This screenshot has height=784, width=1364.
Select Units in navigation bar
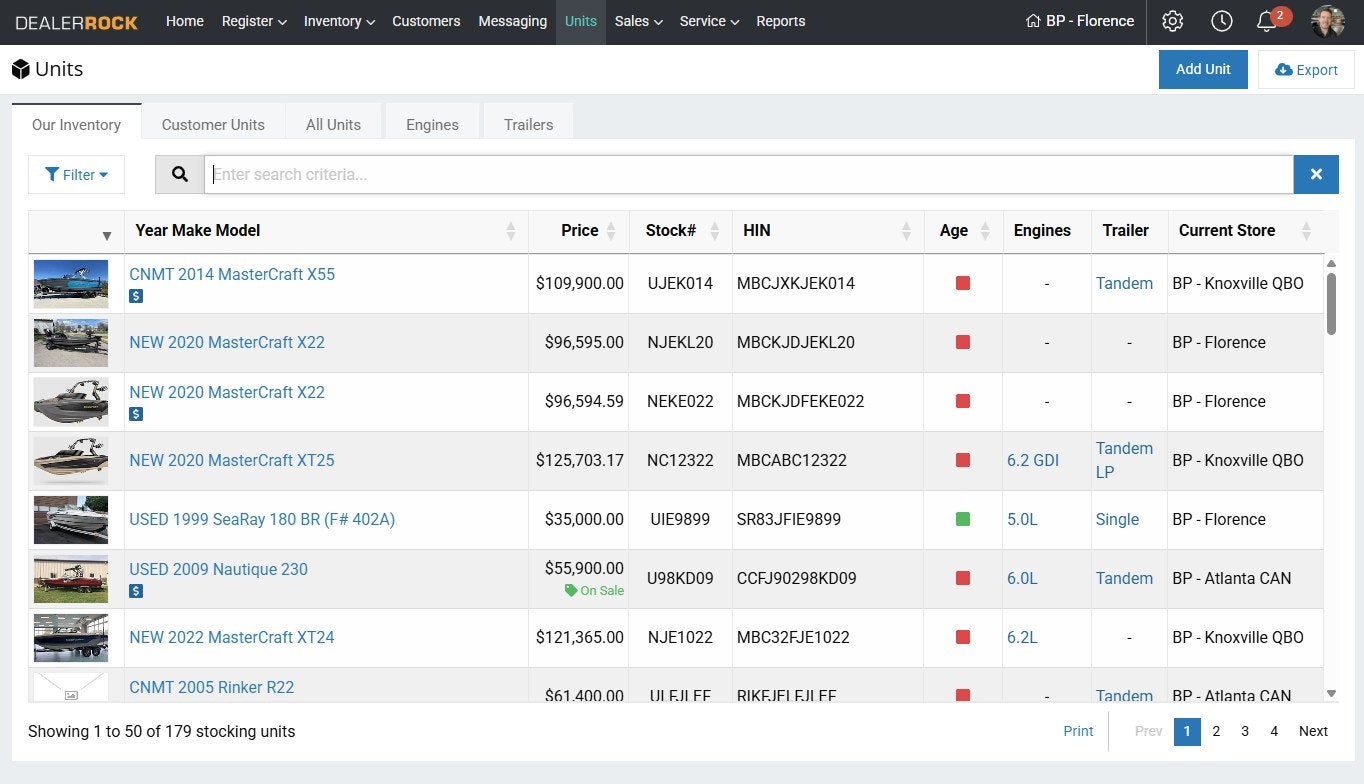point(581,21)
